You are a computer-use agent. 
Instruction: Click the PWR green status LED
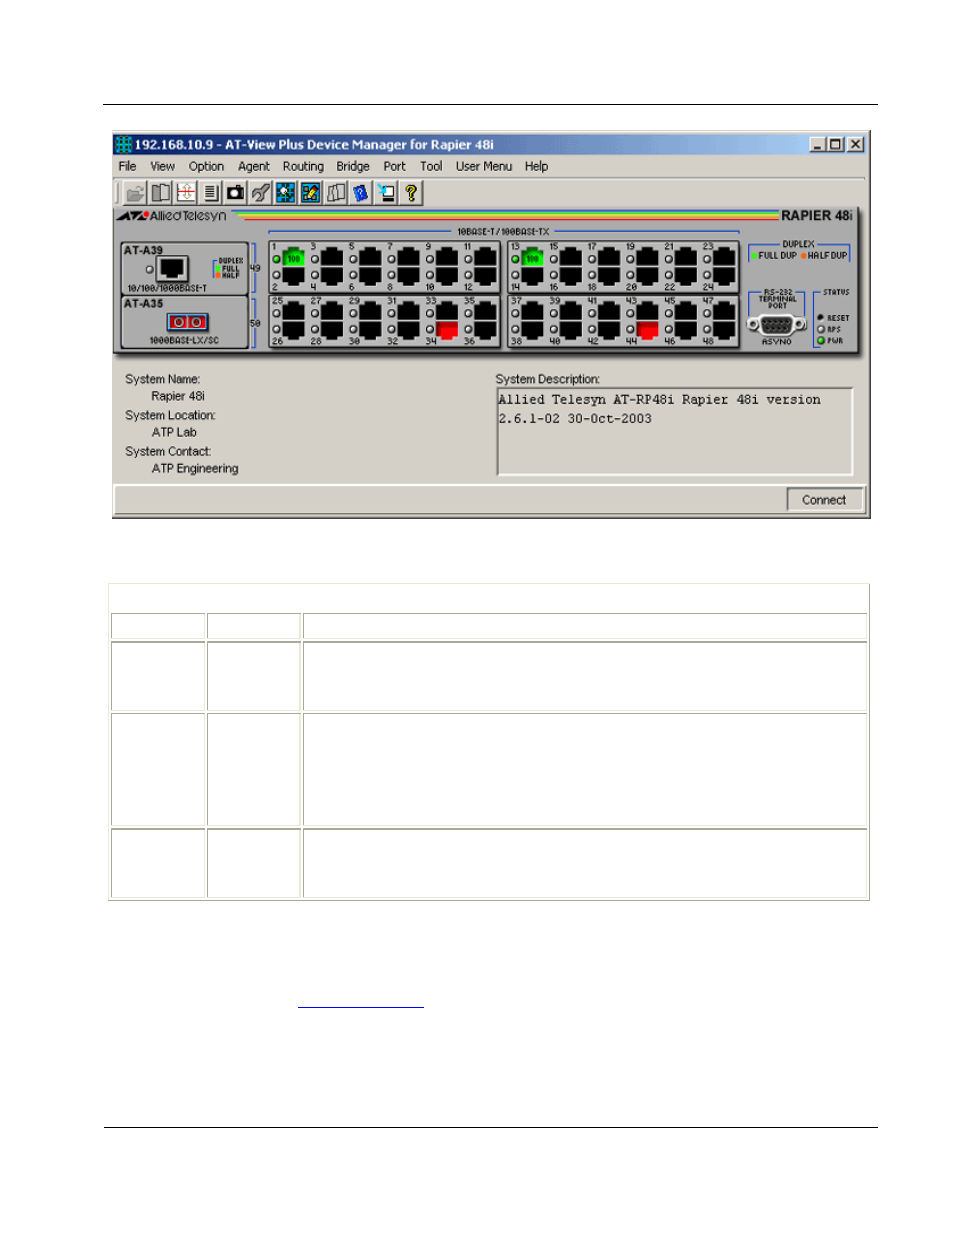point(821,341)
